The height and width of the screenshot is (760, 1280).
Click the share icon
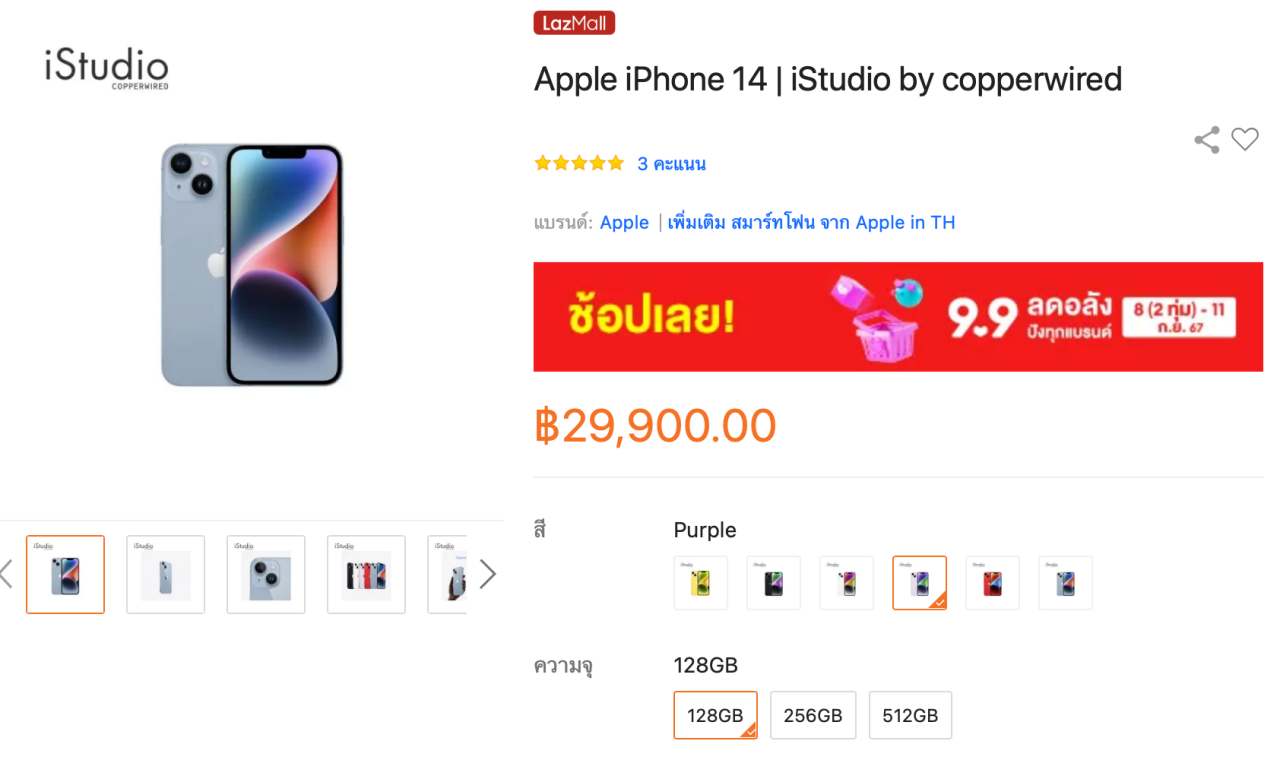click(x=1207, y=140)
